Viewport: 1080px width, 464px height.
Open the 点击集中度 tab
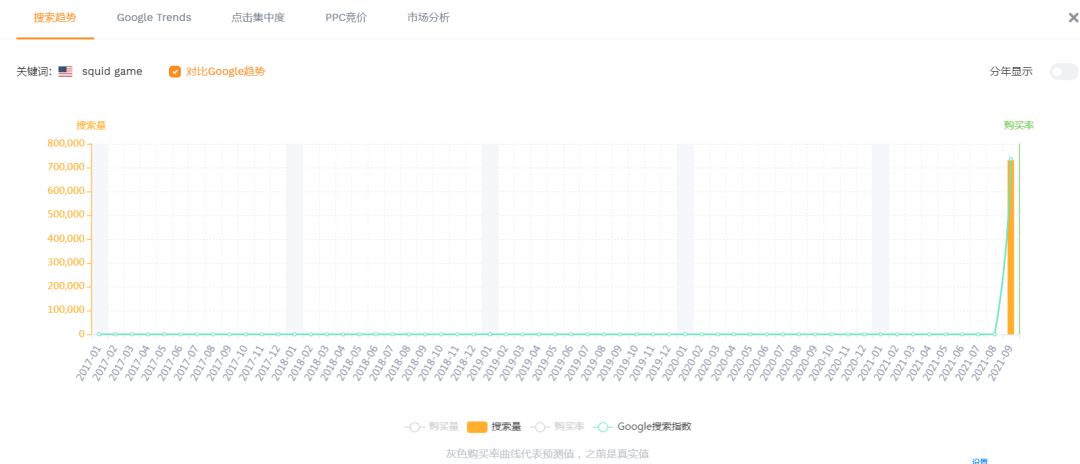coord(258,18)
